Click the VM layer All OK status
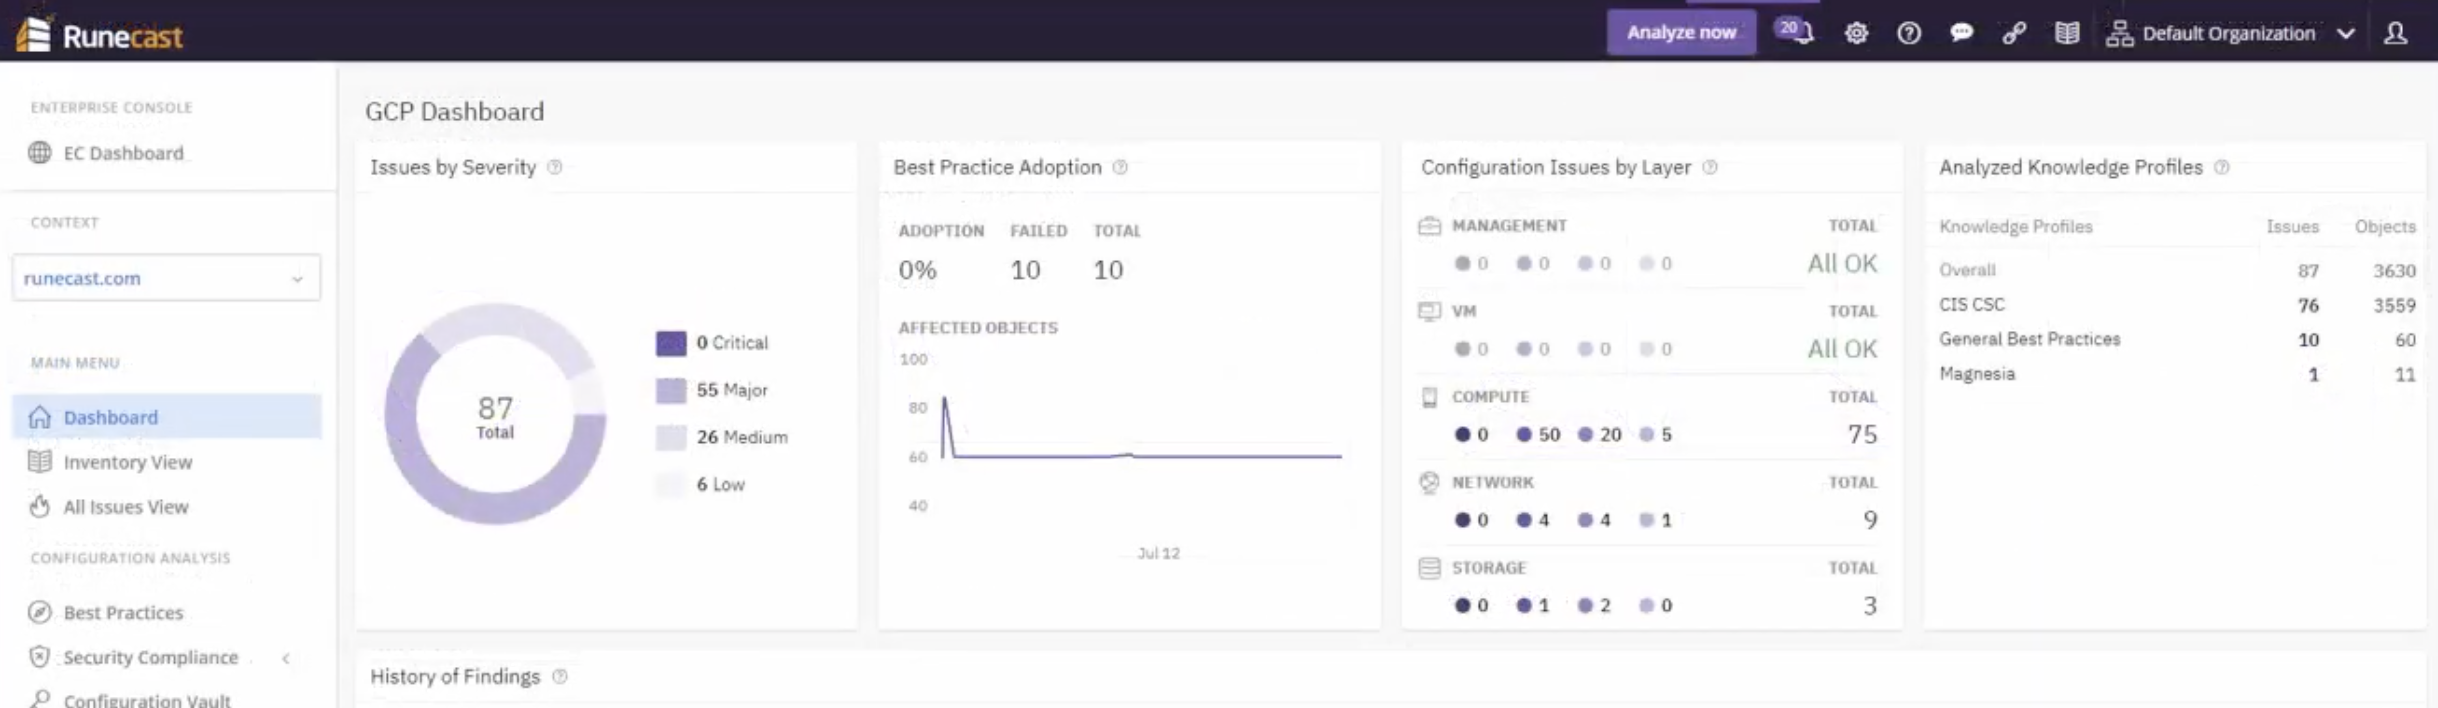The image size is (2438, 708). click(1842, 349)
